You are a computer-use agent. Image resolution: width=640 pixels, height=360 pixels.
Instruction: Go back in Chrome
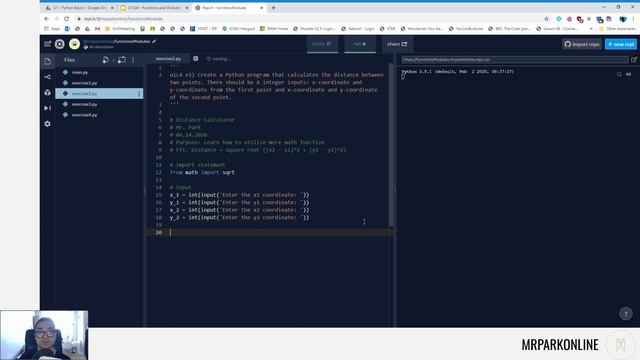(47, 19)
